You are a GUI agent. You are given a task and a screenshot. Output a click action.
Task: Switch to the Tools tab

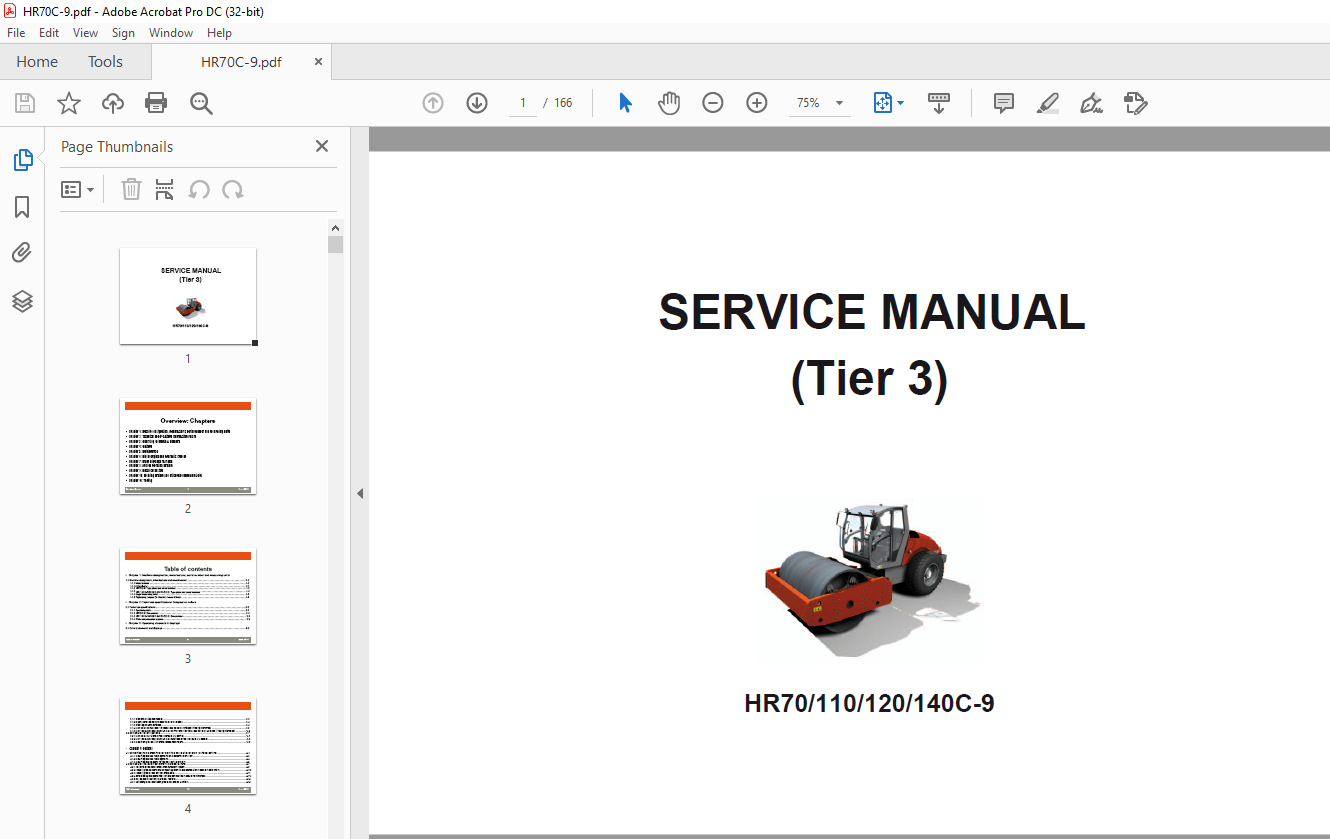105,62
